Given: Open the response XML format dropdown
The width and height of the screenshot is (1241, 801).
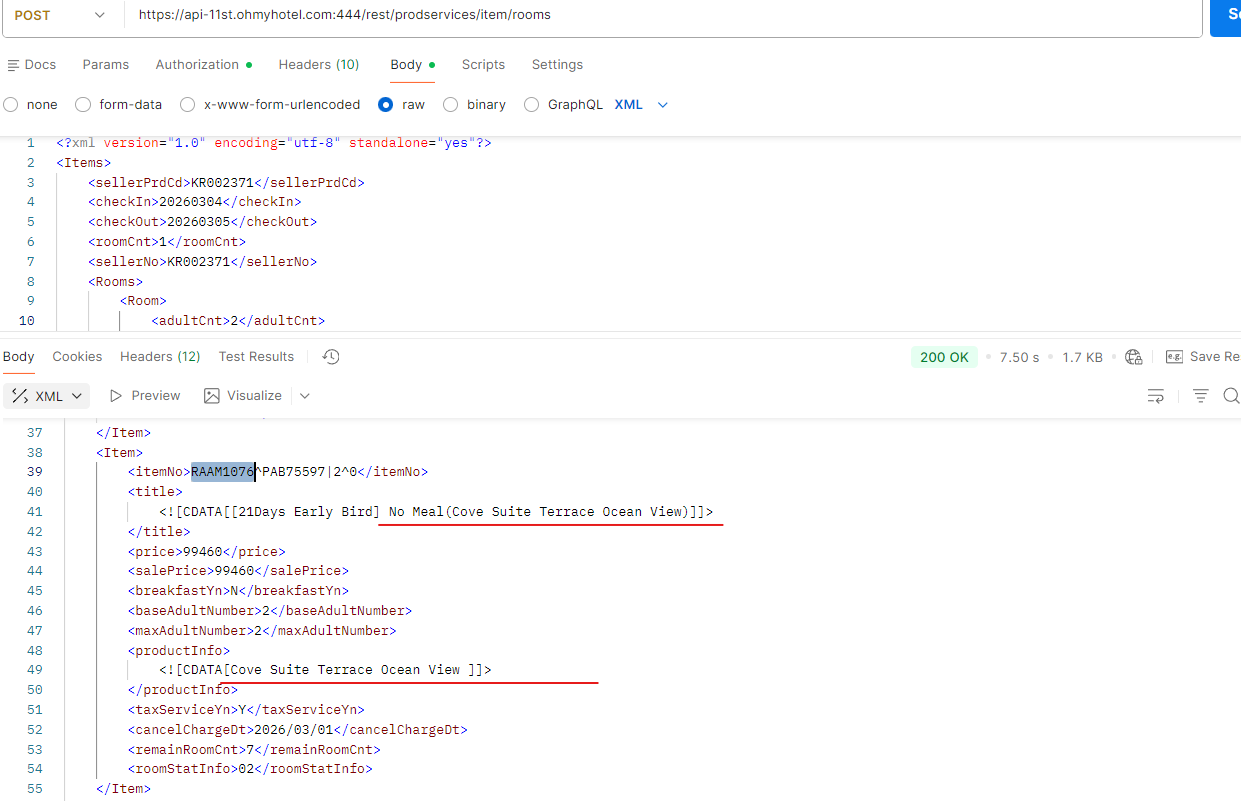Looking at the screenshot, I should (46, 396).
